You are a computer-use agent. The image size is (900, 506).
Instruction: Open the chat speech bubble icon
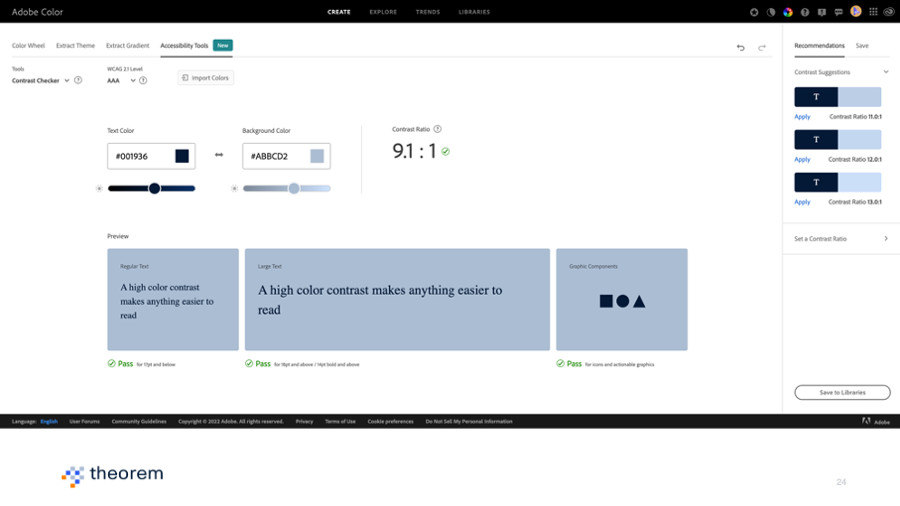click(839, 12)
